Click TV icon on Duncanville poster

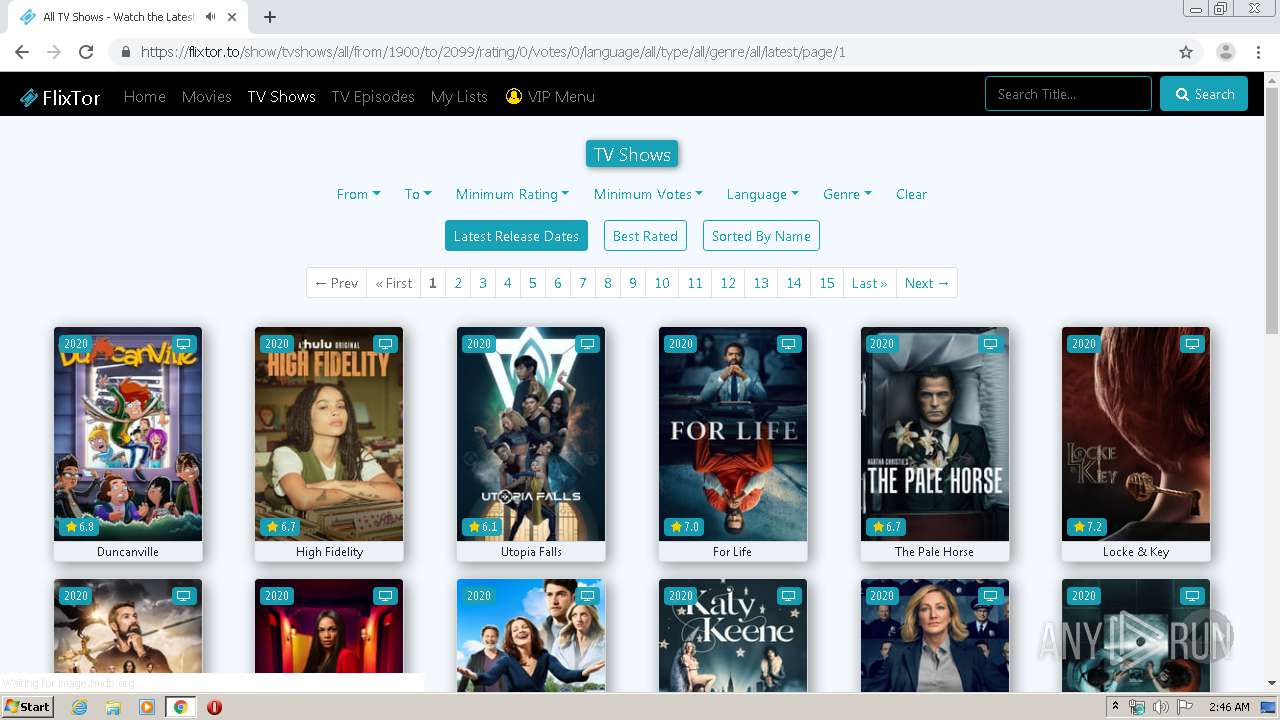183,344
